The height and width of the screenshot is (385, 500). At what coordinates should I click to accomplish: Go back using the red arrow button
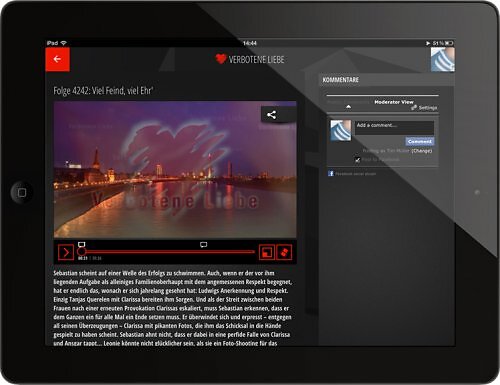pyautogui.click(x=57, y=59)
